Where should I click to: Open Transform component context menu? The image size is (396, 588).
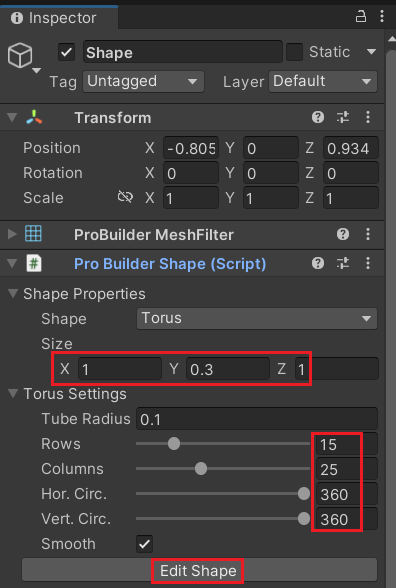coord(368,117)
